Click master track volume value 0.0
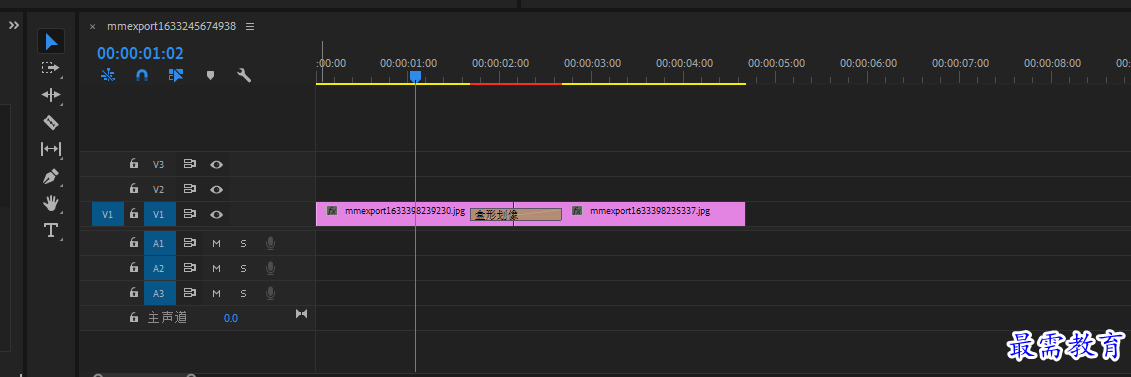This screenshot has width=1131, height=377. pyautogui.click(x=231, y=318)
